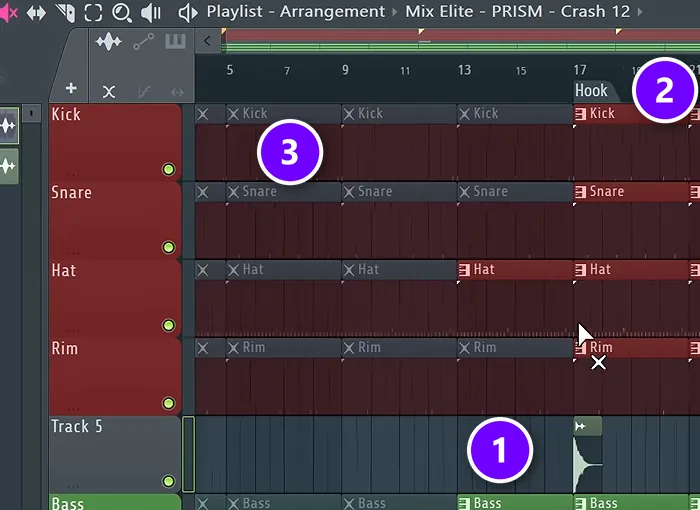This screenshot has width=700, height=510.
Task: Click bar 13 on the timeline ruler
Action: tap(464, 70)
